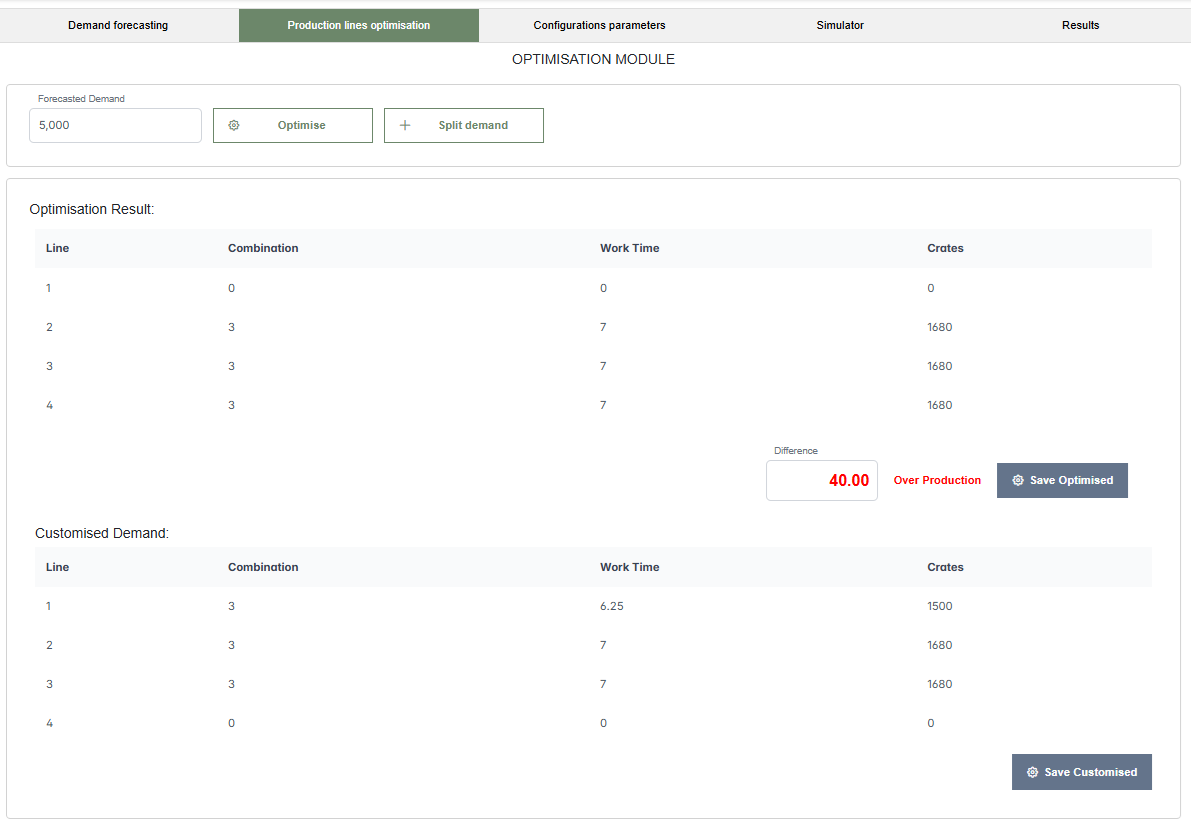Click gear icon in Save Optimised button

[x=1018, y=481]
